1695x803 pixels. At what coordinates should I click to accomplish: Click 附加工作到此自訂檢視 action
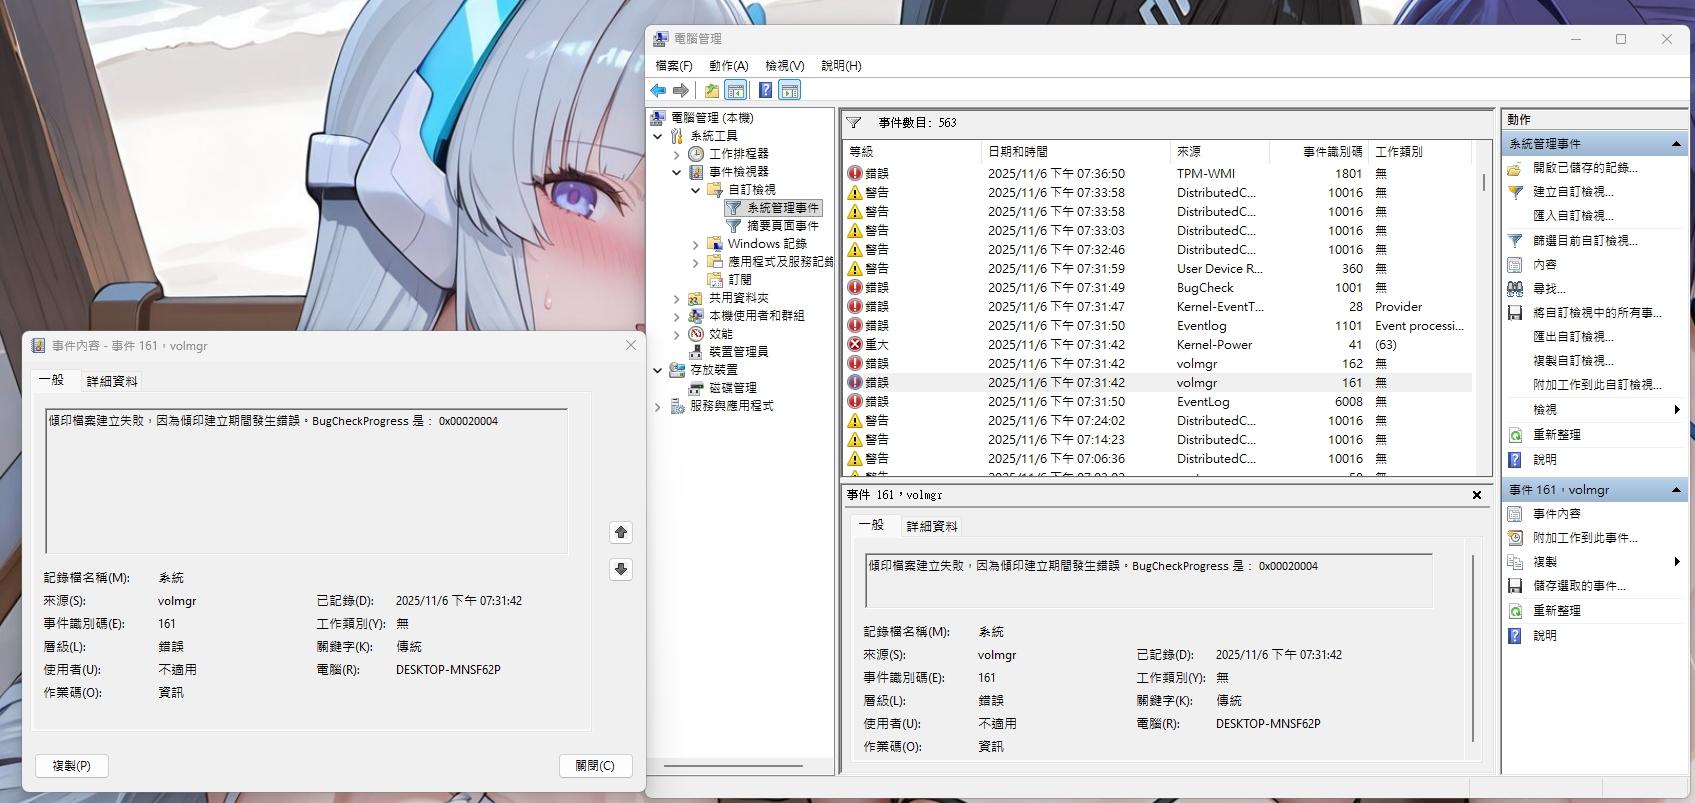point(1597,385)
